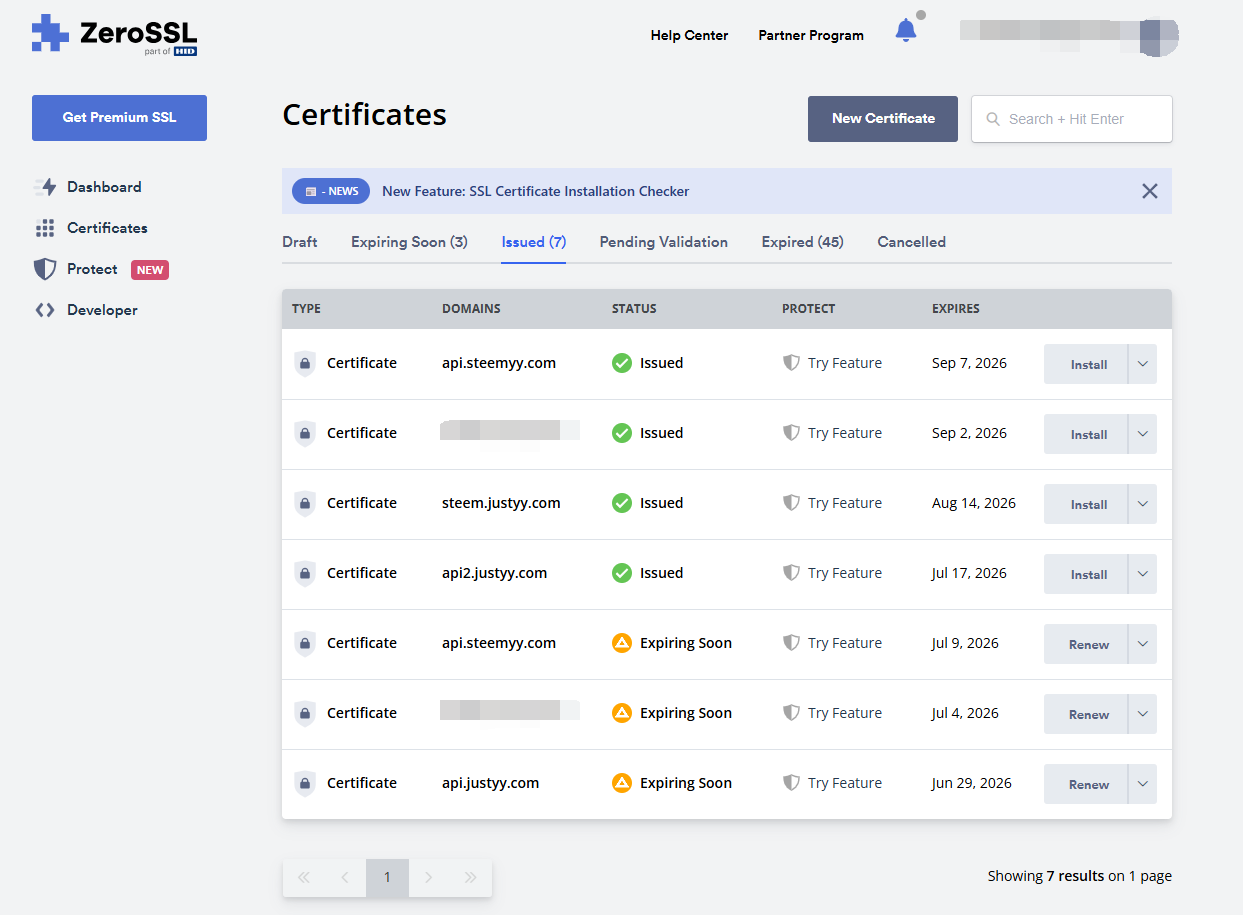
Task: Click warning icon in Jul 9, 2026 row
Action: click(622, 643)
